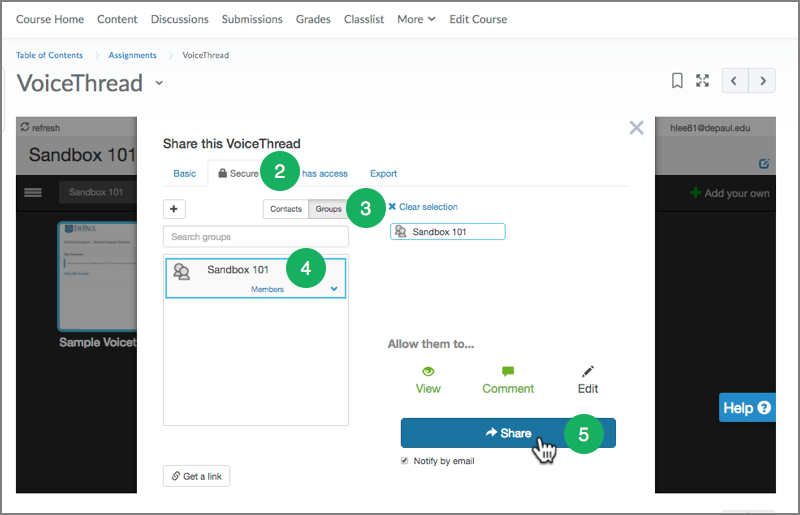Image resolution: width=800 pixels, height=515 pixels.
Task: Go to next content item arrow
Action: [x=762, y=81]
